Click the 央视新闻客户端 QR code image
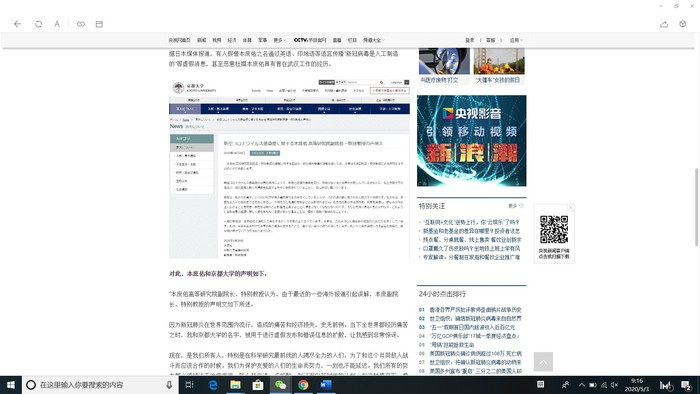This screenshot has width=700, height=394. (554, 230)
